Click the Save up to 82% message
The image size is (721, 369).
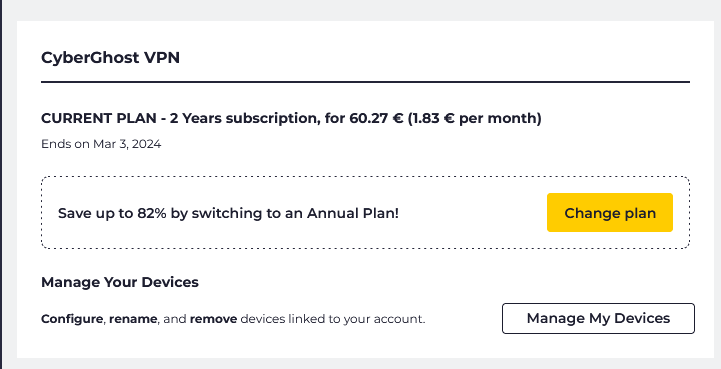228,213
